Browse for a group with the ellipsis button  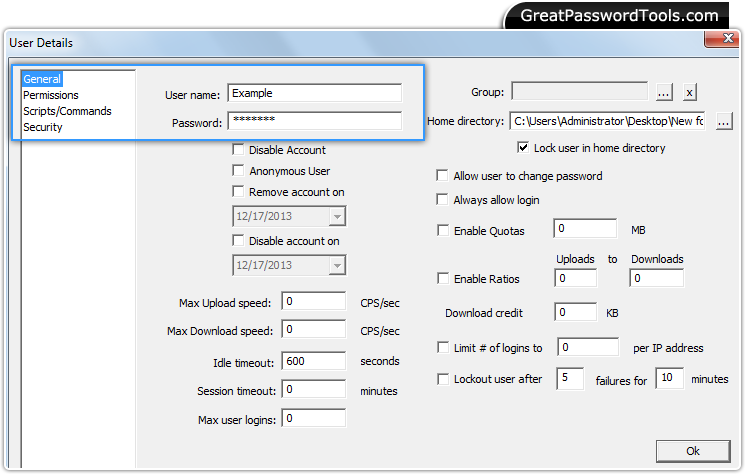click(x=664, y=92)
